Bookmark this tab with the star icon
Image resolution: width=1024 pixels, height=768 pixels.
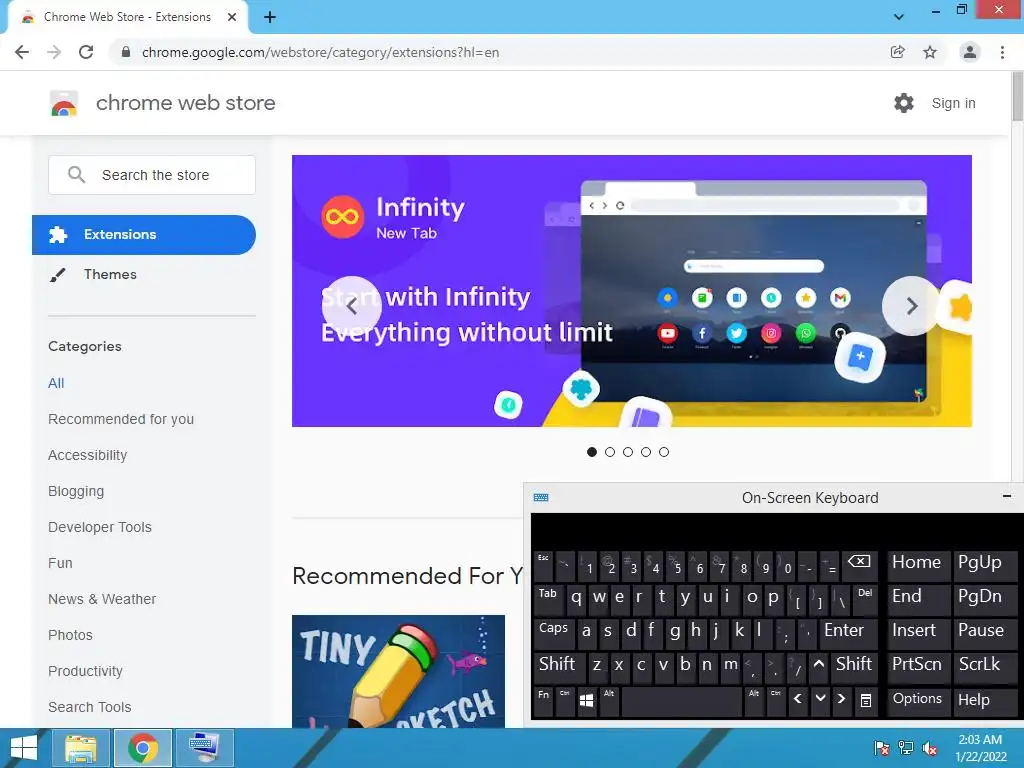(x=930, y=52)
